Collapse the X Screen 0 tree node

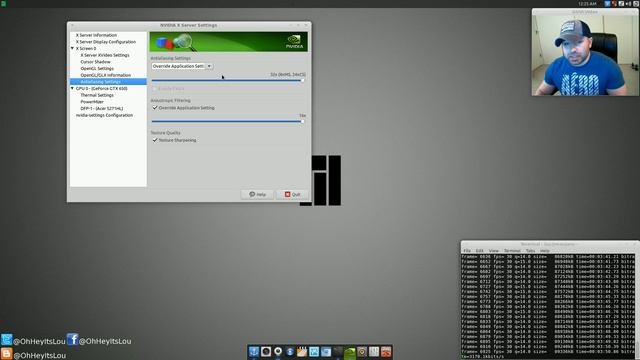point(73,48)
